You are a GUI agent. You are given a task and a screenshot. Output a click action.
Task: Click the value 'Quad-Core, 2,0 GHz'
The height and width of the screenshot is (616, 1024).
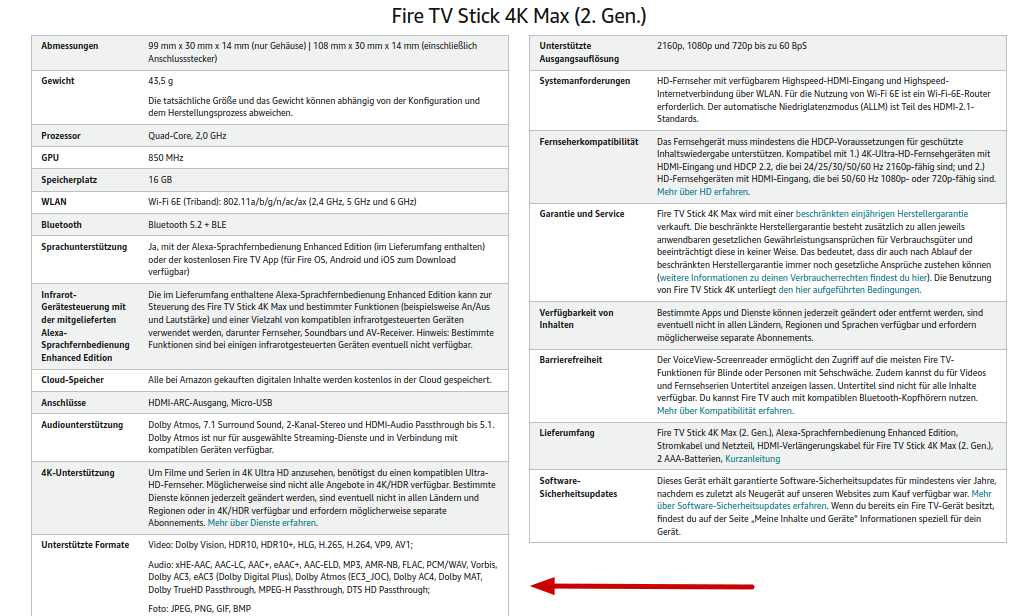coord(187,136)
